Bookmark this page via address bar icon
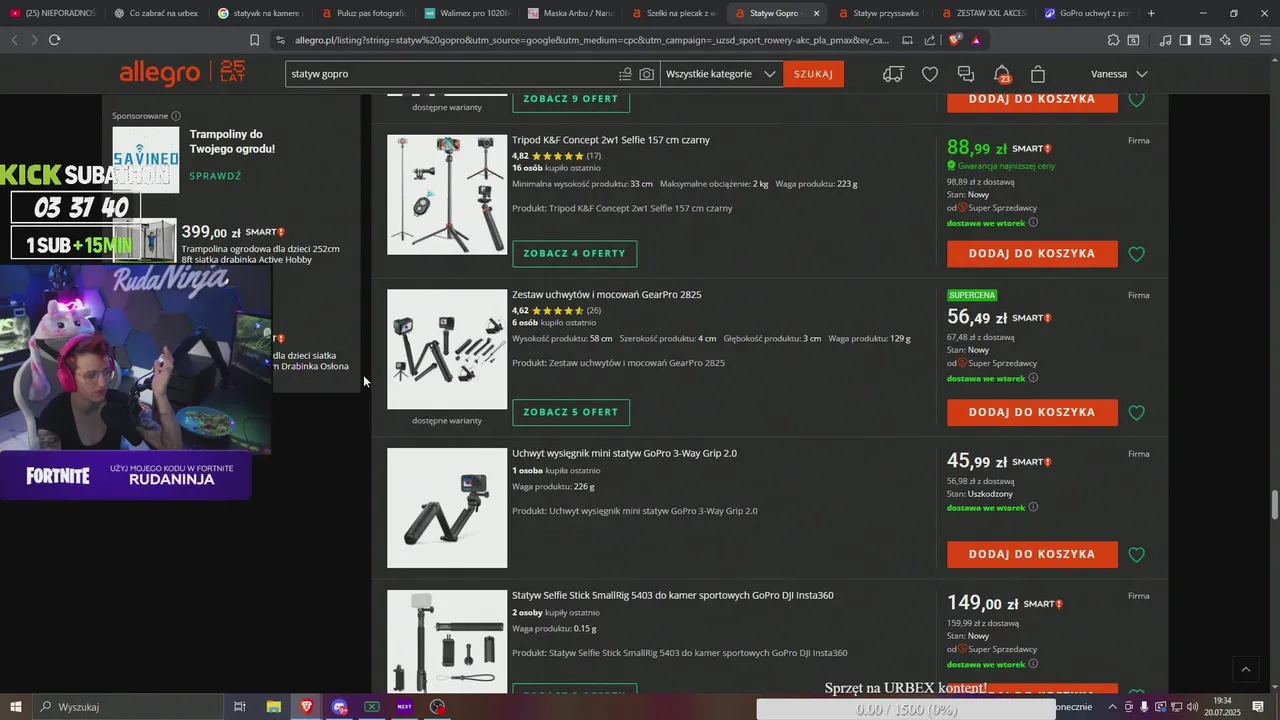This screenshot has width=1280, height=720. [x=254, y=40]
